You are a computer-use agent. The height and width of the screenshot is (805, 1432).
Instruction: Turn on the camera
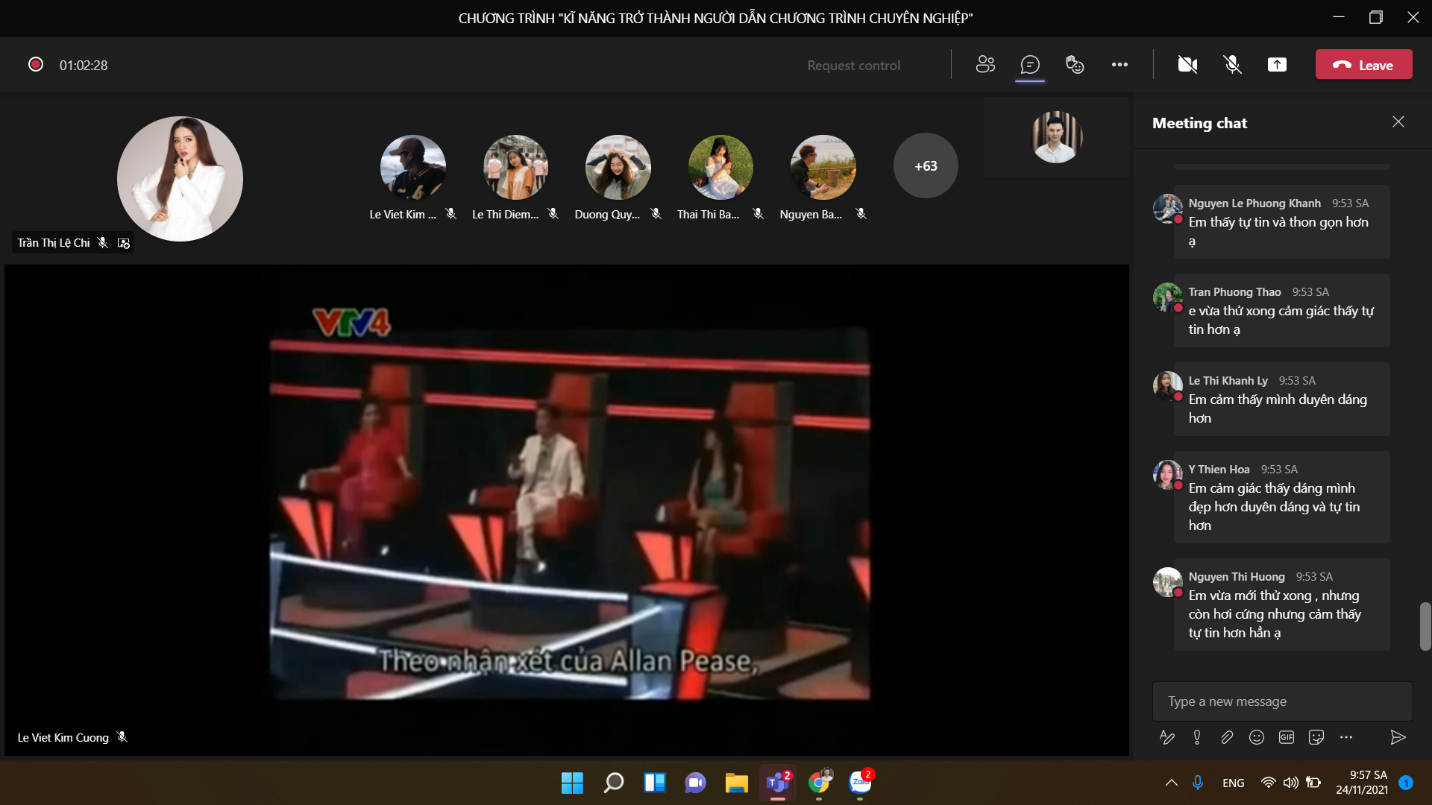1187,65
